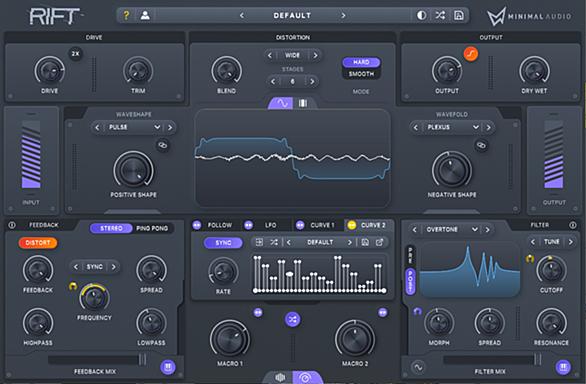
Task: Select Pre filter position
Action: click(410, 255)
